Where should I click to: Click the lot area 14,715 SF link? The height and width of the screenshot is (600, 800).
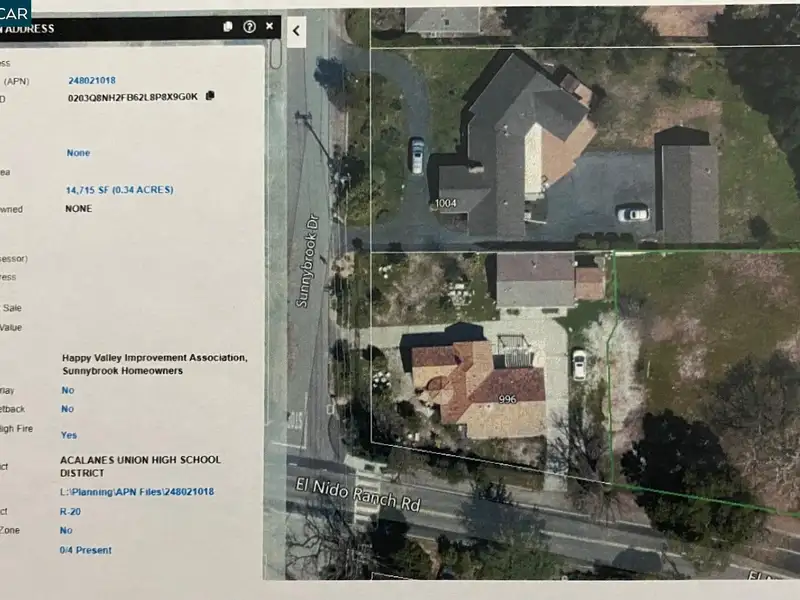119,189
